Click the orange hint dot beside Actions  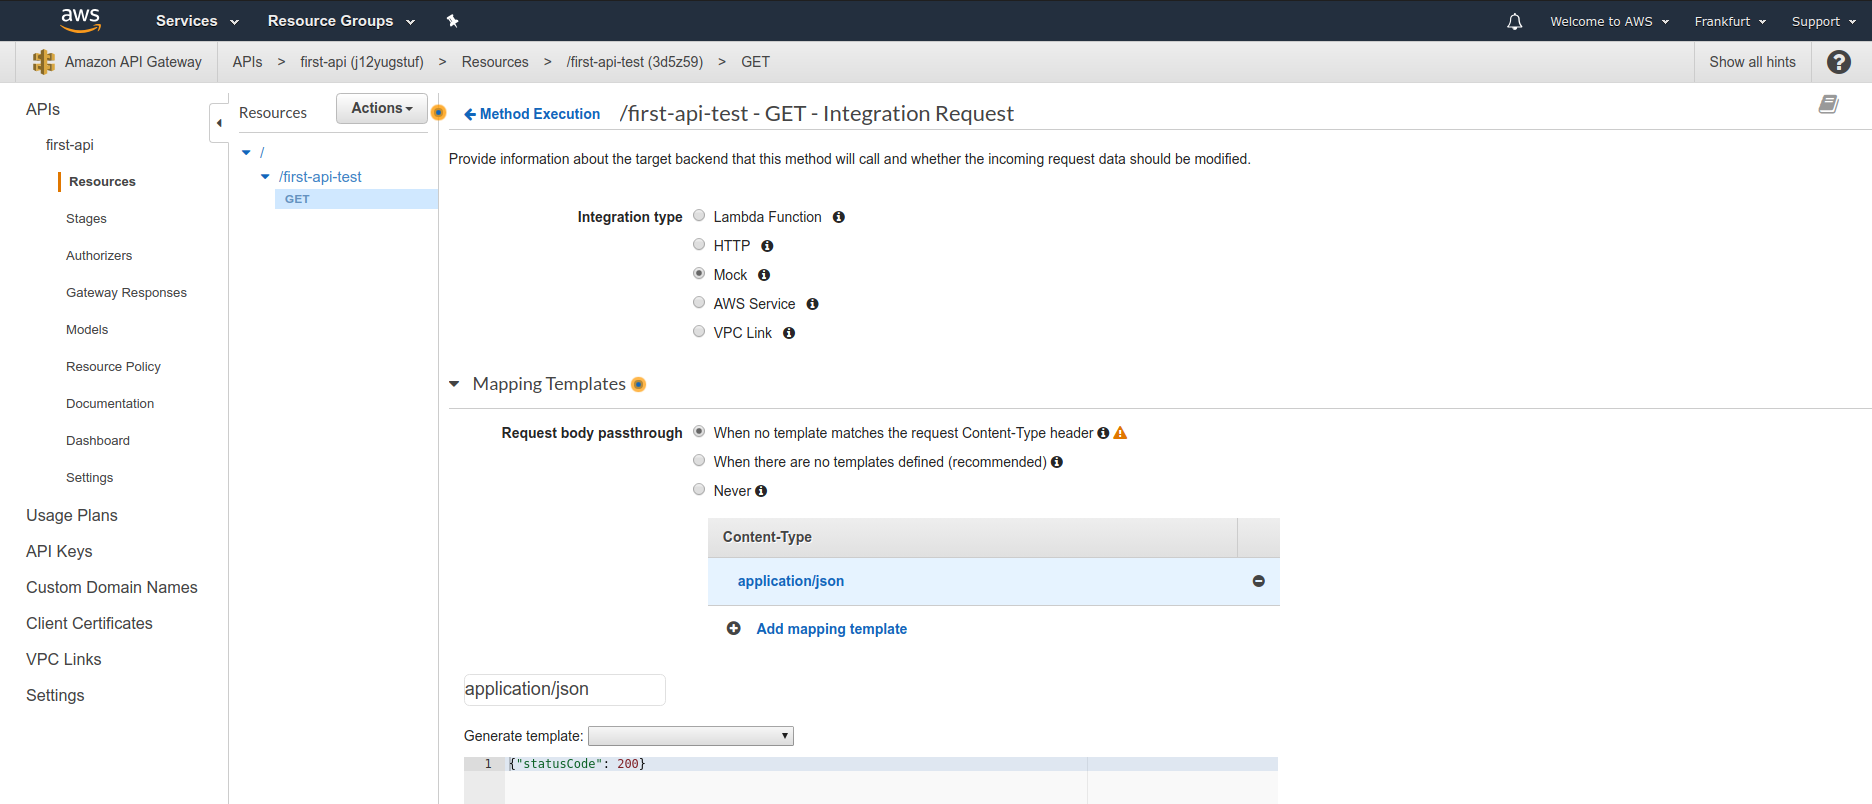[x=438, y=112]
